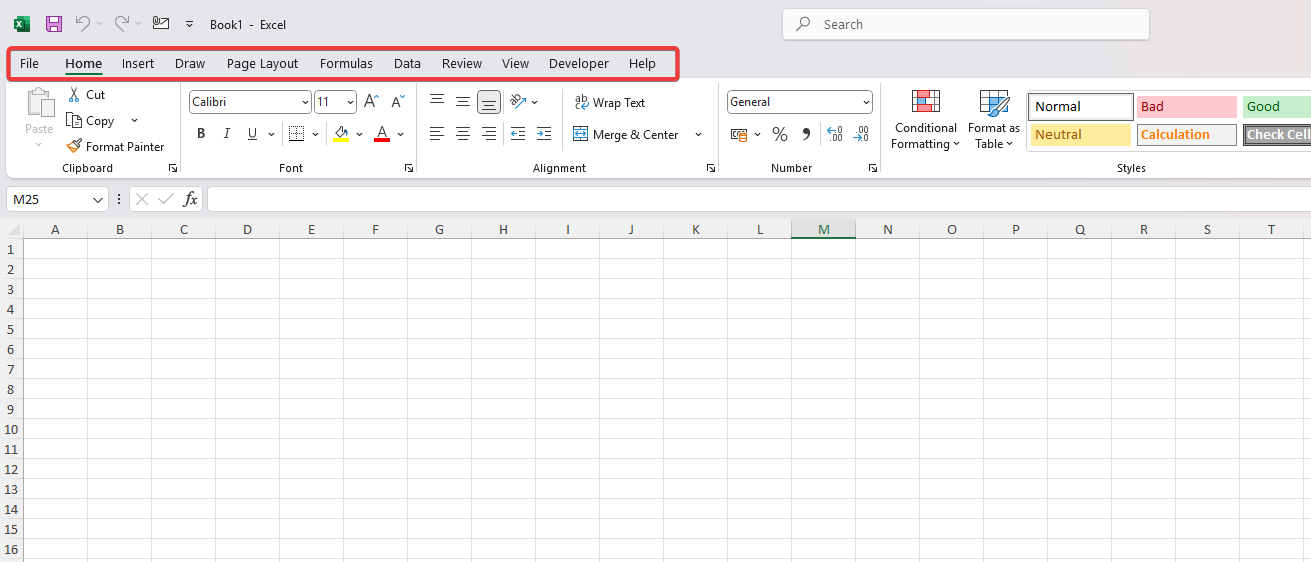The image size is (1311, 562).
Task: Open the Alignment settings dialog launcher
Action: 711,168
